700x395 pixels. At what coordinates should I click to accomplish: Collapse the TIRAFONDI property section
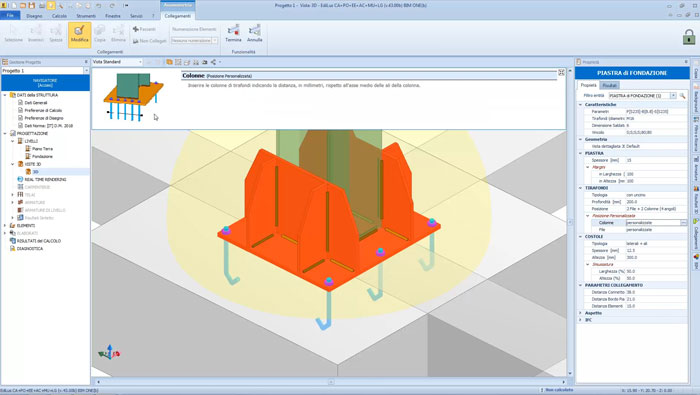pyautogui.click(x=580, y=188)
